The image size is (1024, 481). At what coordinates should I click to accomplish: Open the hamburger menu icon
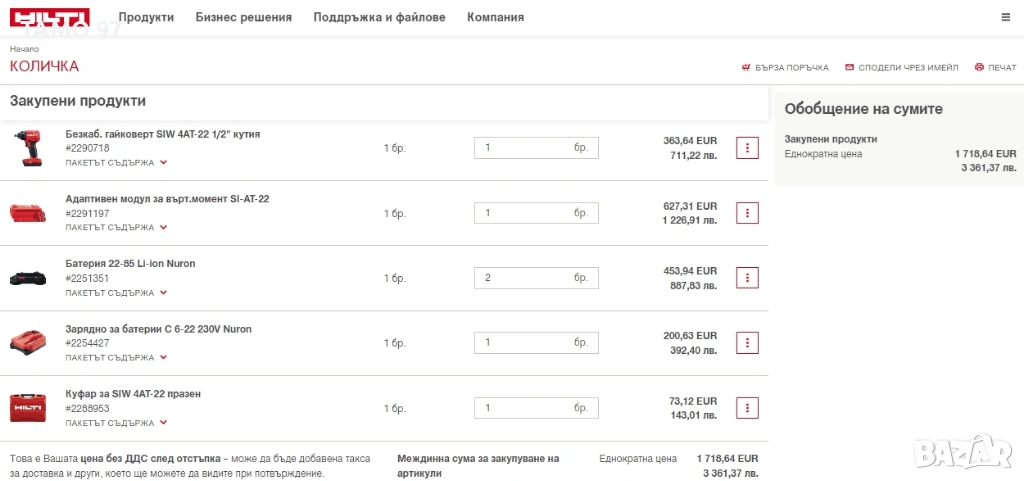pyautogui.click(x=1005, y=17)
